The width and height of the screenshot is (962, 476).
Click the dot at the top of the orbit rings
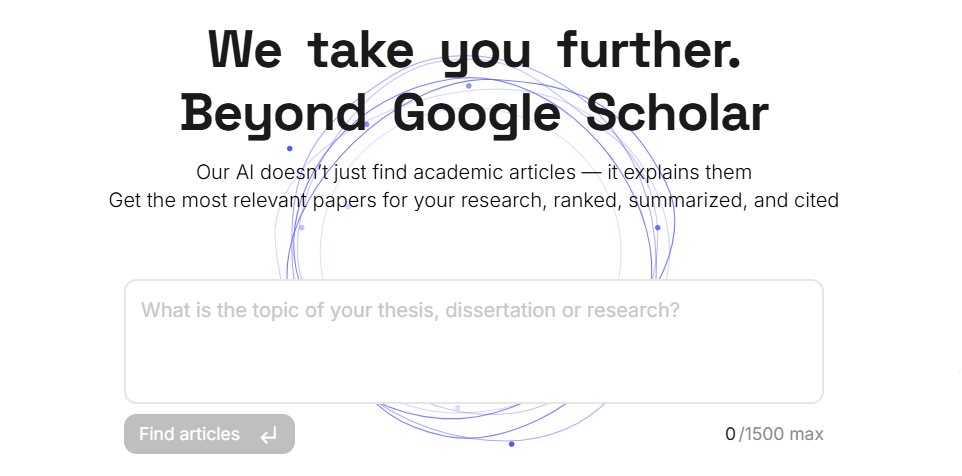tap(469, 86)
